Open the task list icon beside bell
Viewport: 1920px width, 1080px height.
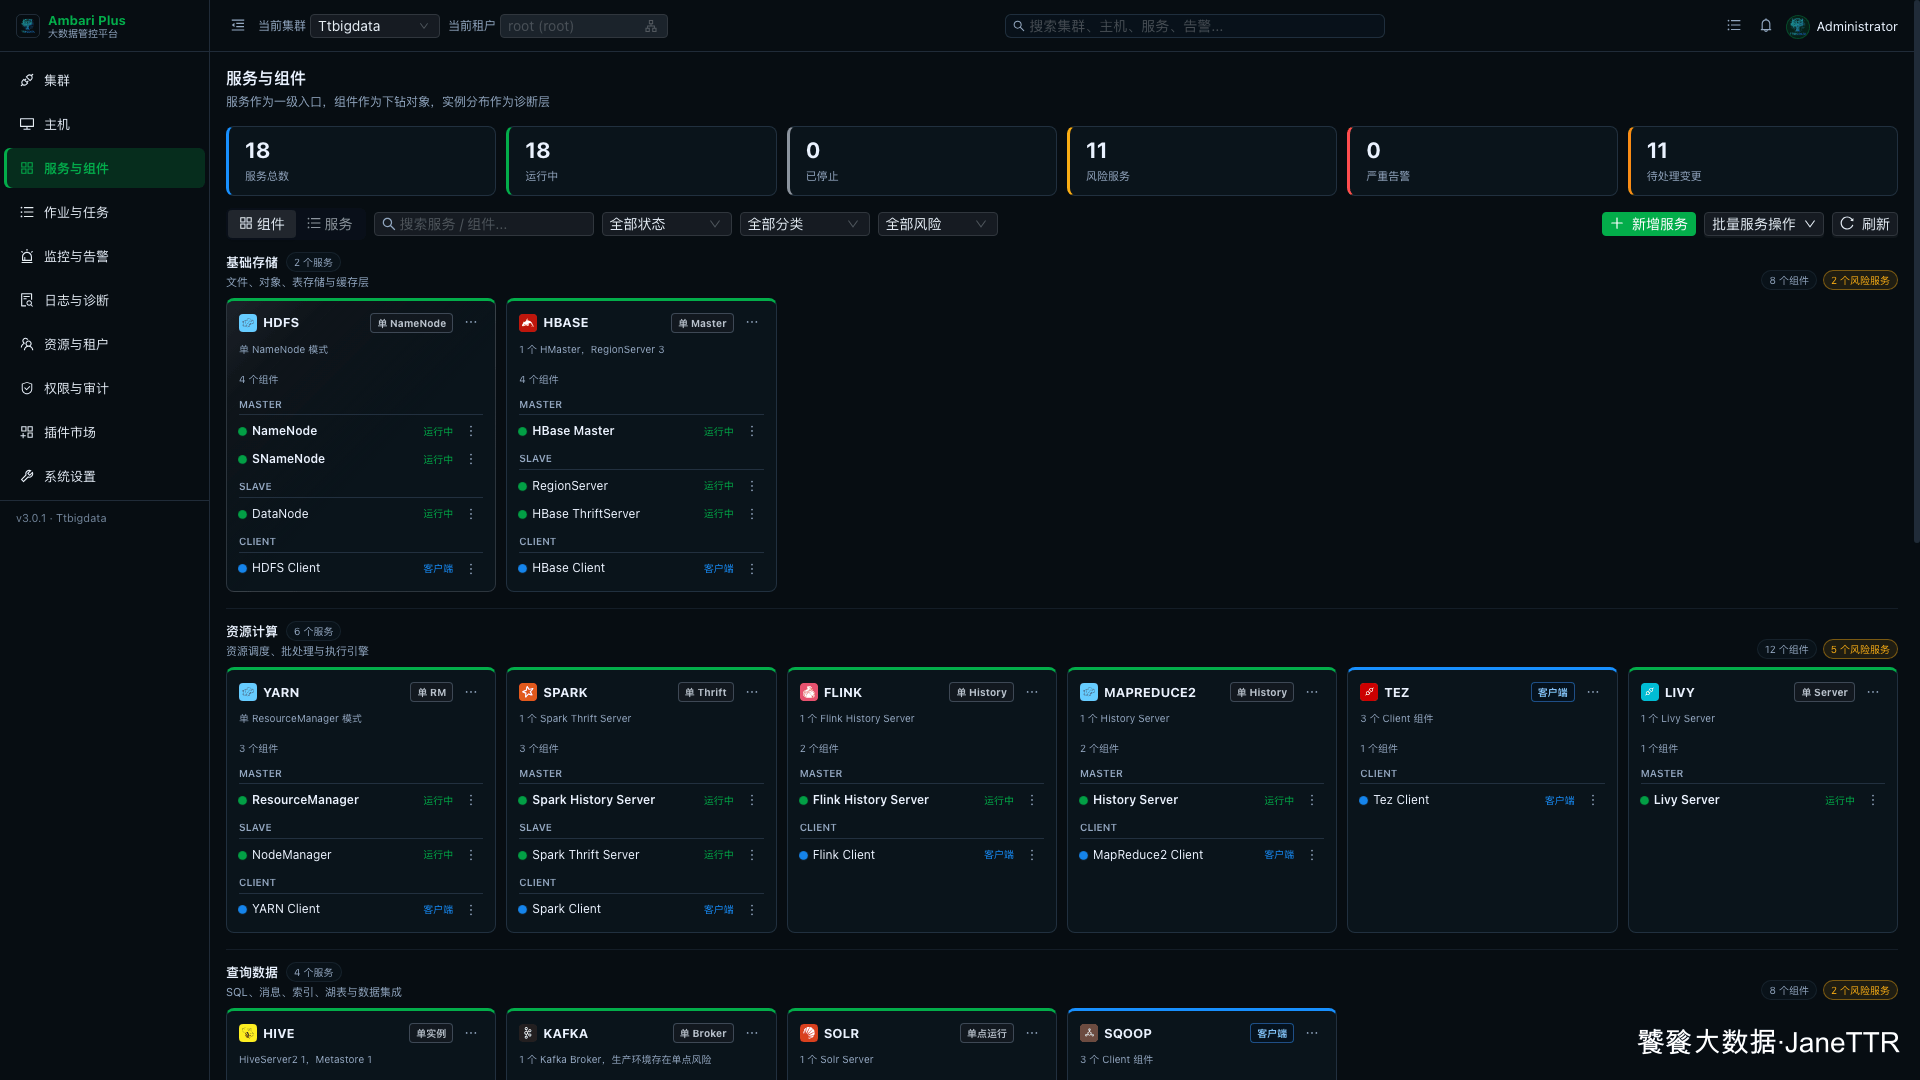1734,26
